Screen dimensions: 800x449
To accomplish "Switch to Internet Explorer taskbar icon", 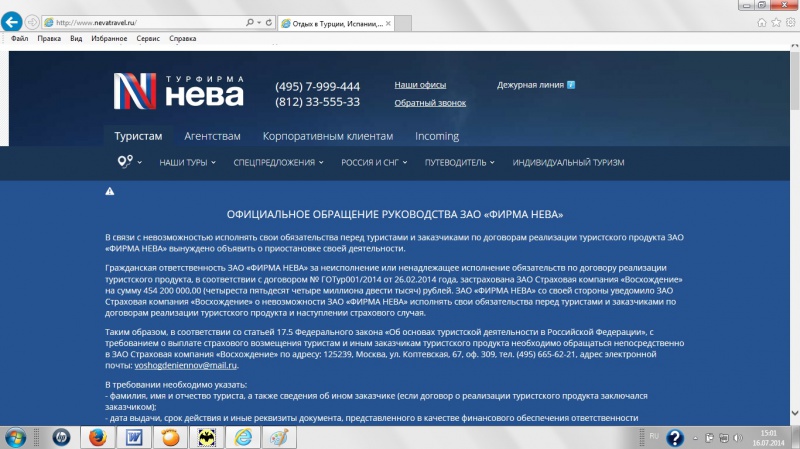I will [243, 438].
